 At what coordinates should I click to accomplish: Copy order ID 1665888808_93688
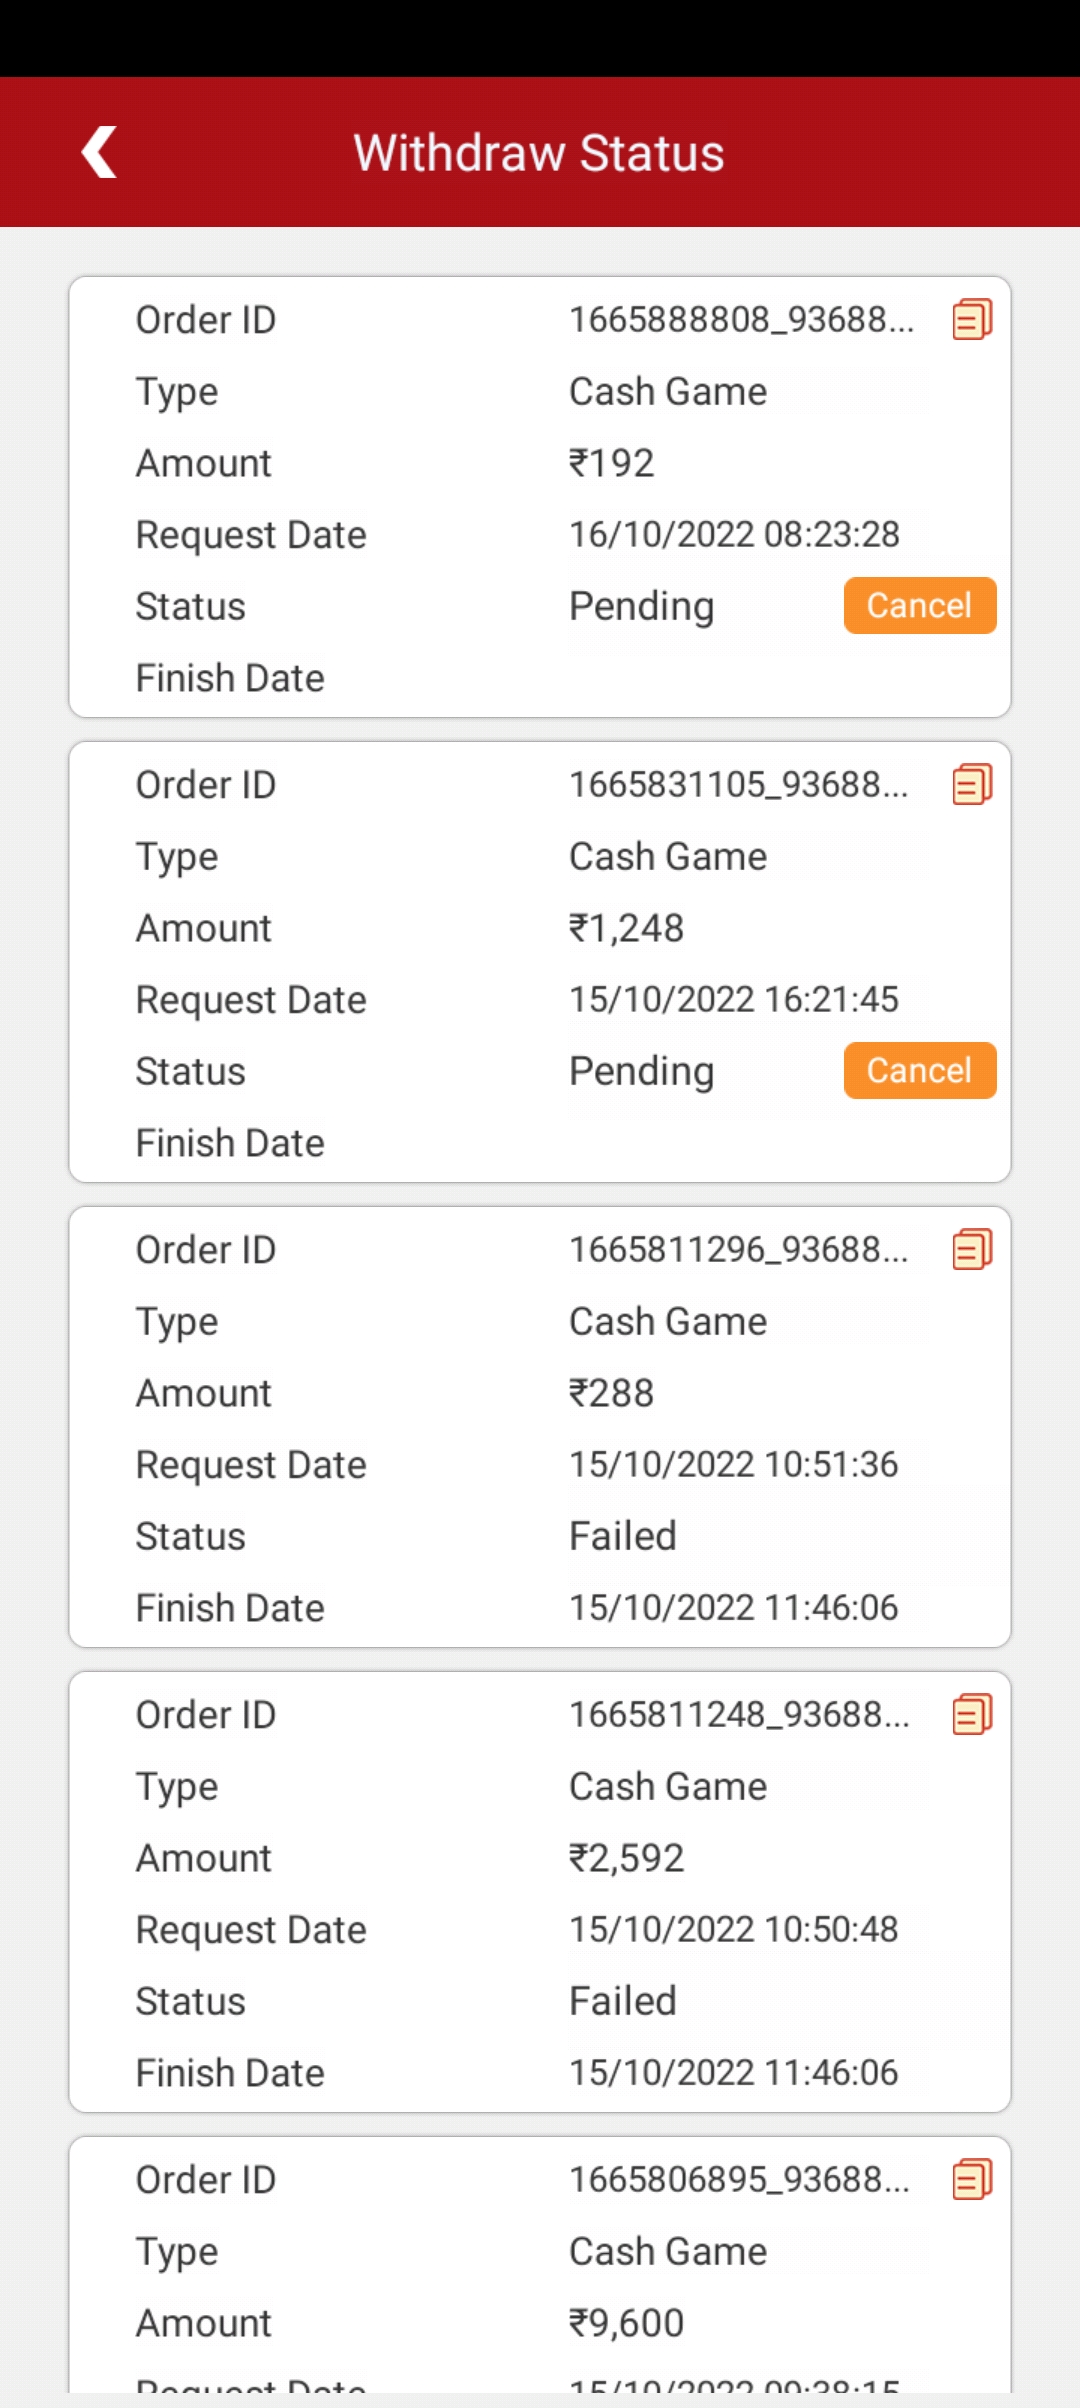972,320
